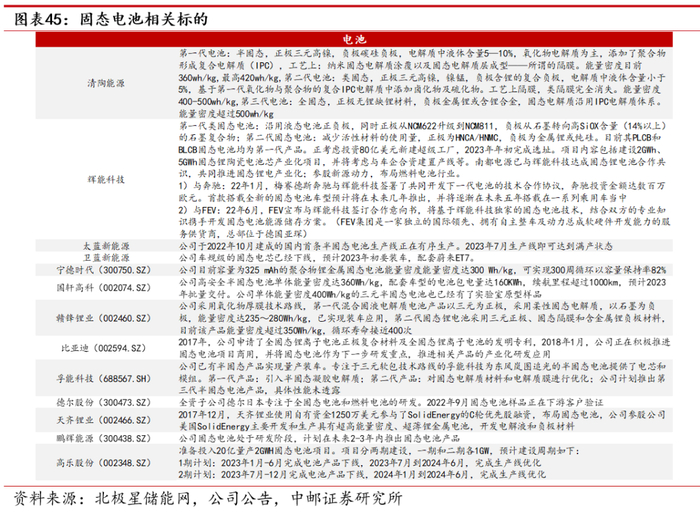Click the line starting '2）与FEV：22年6月'

coord(422,210)
